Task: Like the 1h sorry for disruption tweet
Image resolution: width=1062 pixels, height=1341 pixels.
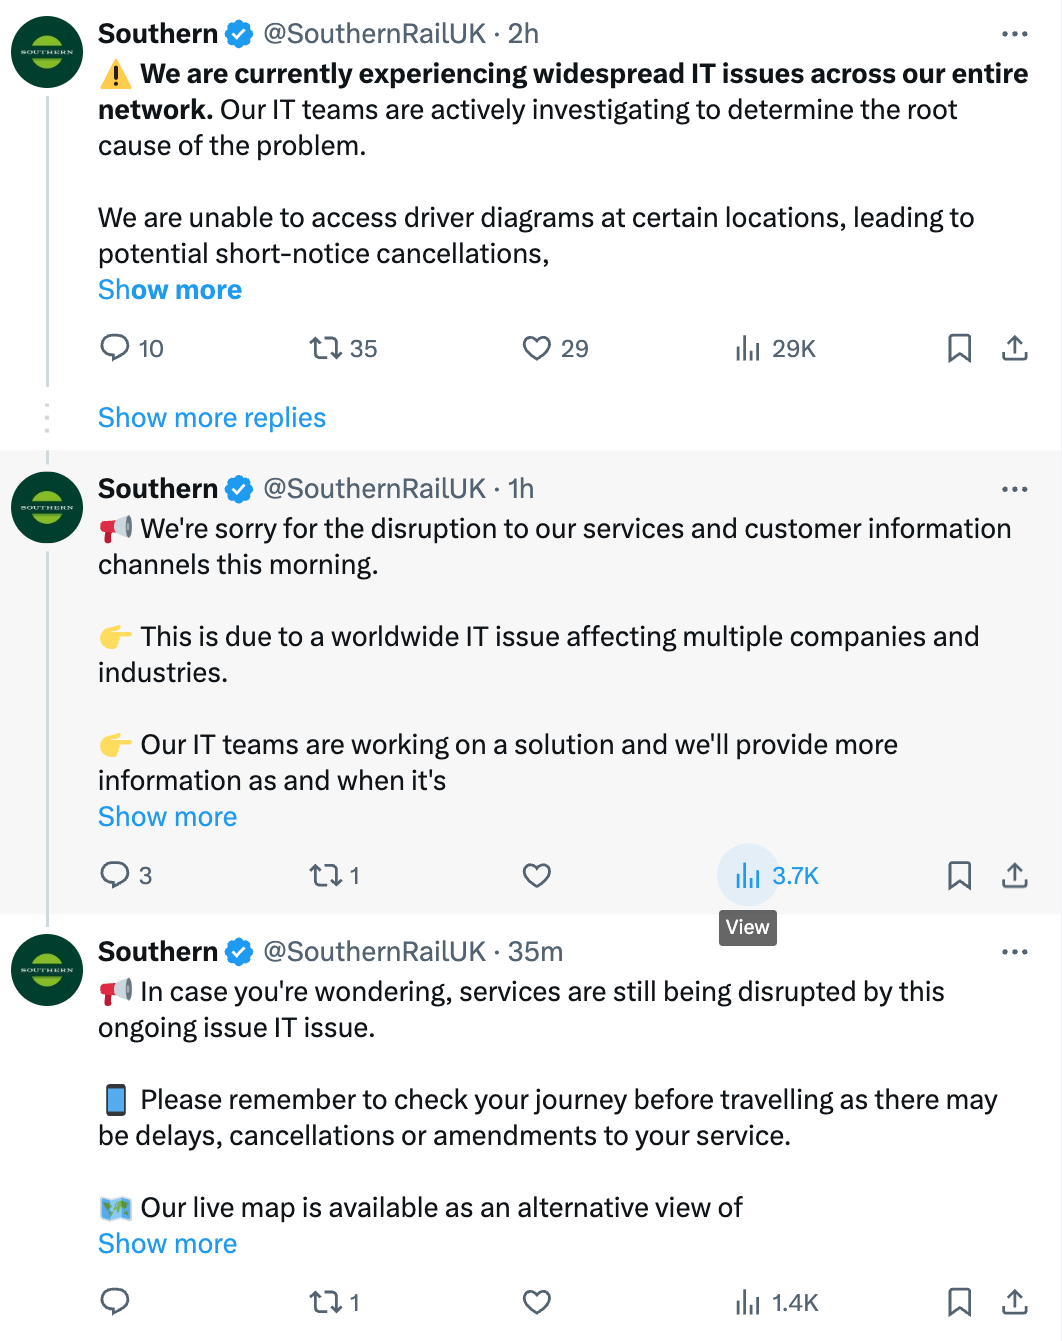Action: 537,875
